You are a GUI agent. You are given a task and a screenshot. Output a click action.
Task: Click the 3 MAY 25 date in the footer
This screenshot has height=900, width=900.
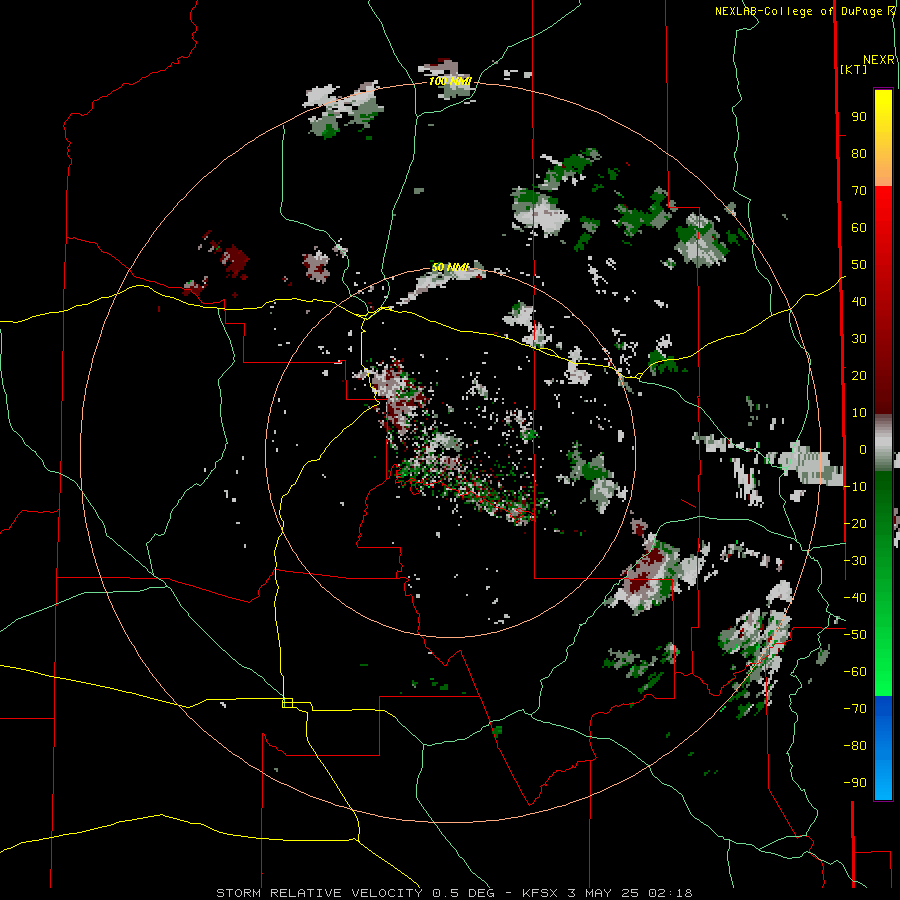pyautogui.click(x=603, y=893)
